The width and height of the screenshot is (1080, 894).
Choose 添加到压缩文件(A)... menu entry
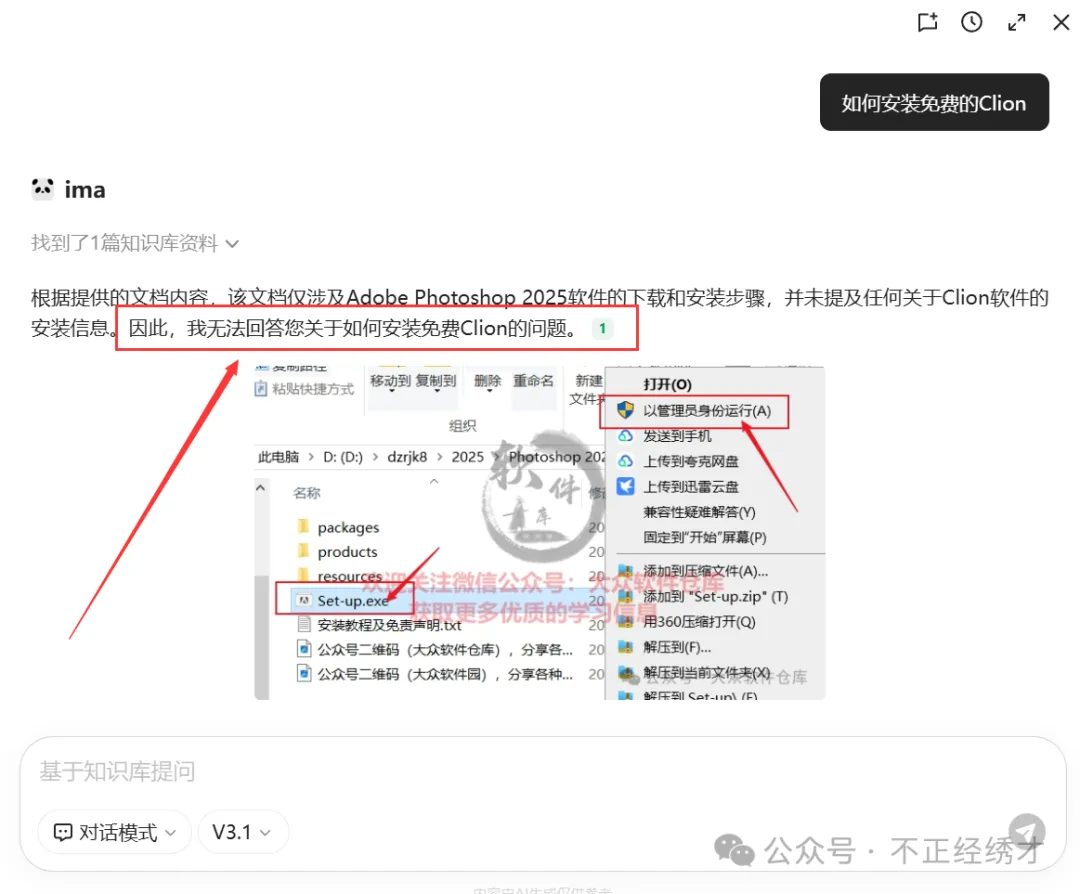705,572
